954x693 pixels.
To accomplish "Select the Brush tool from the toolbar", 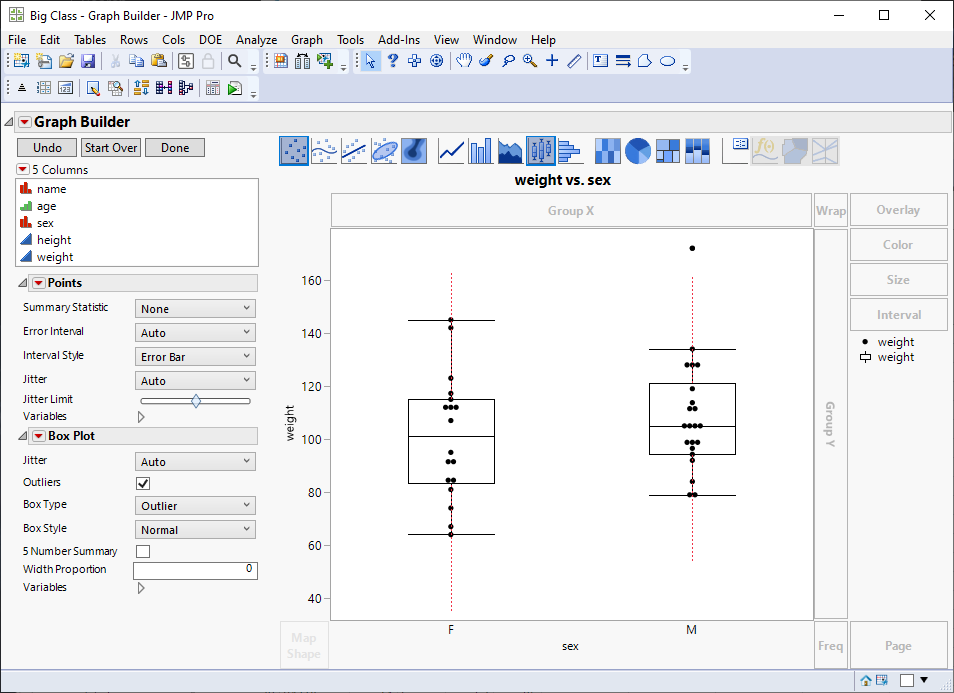I will coord(485,61).
